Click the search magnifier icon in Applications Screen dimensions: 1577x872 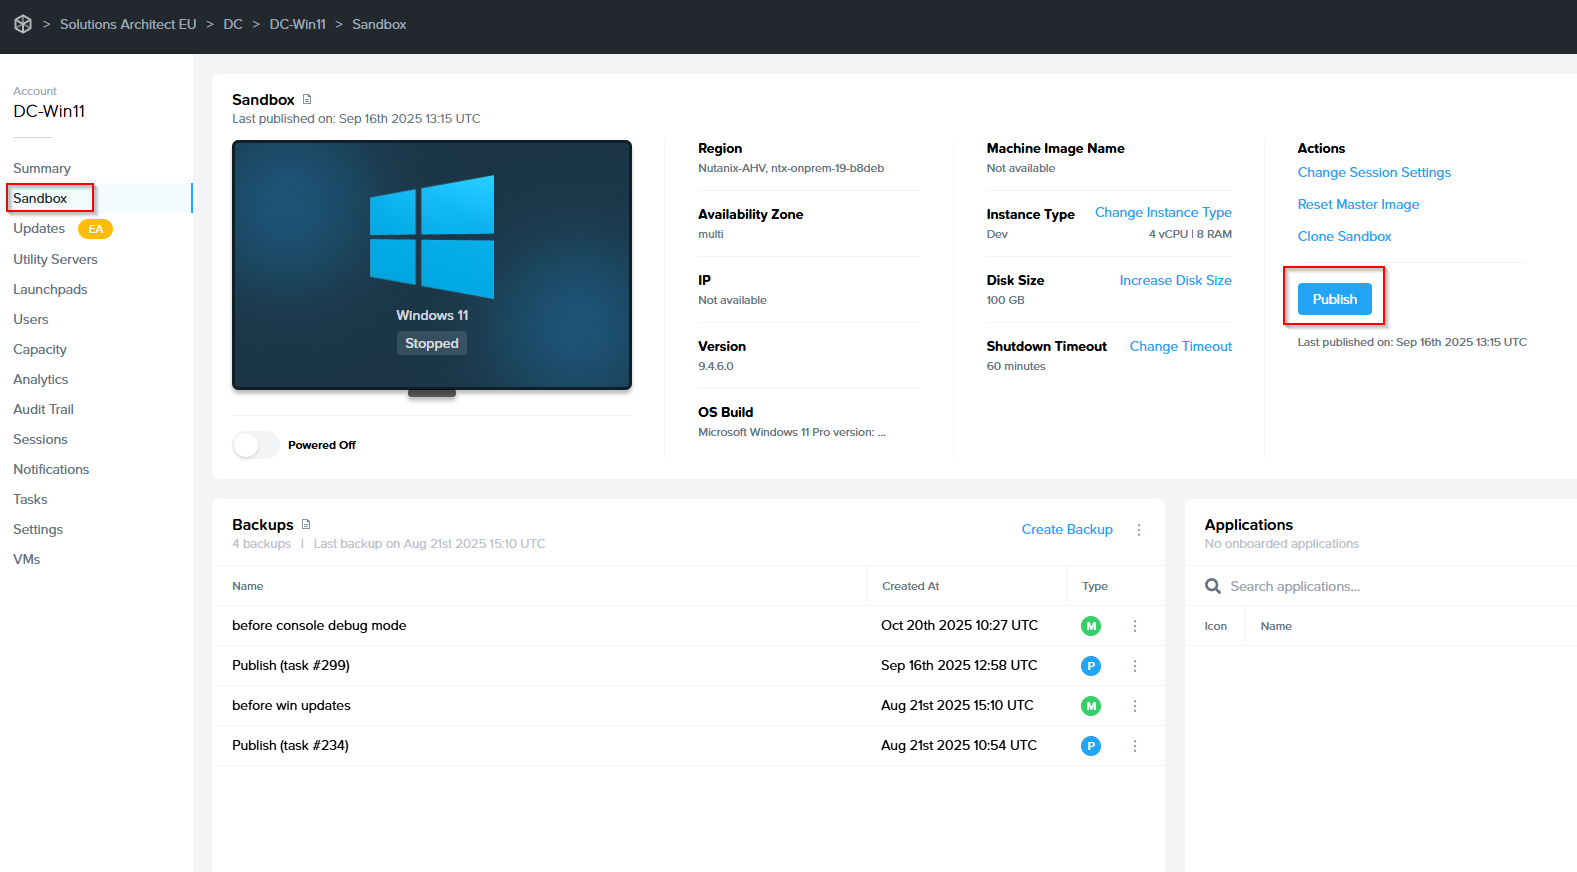click(x=1212, y=586)
